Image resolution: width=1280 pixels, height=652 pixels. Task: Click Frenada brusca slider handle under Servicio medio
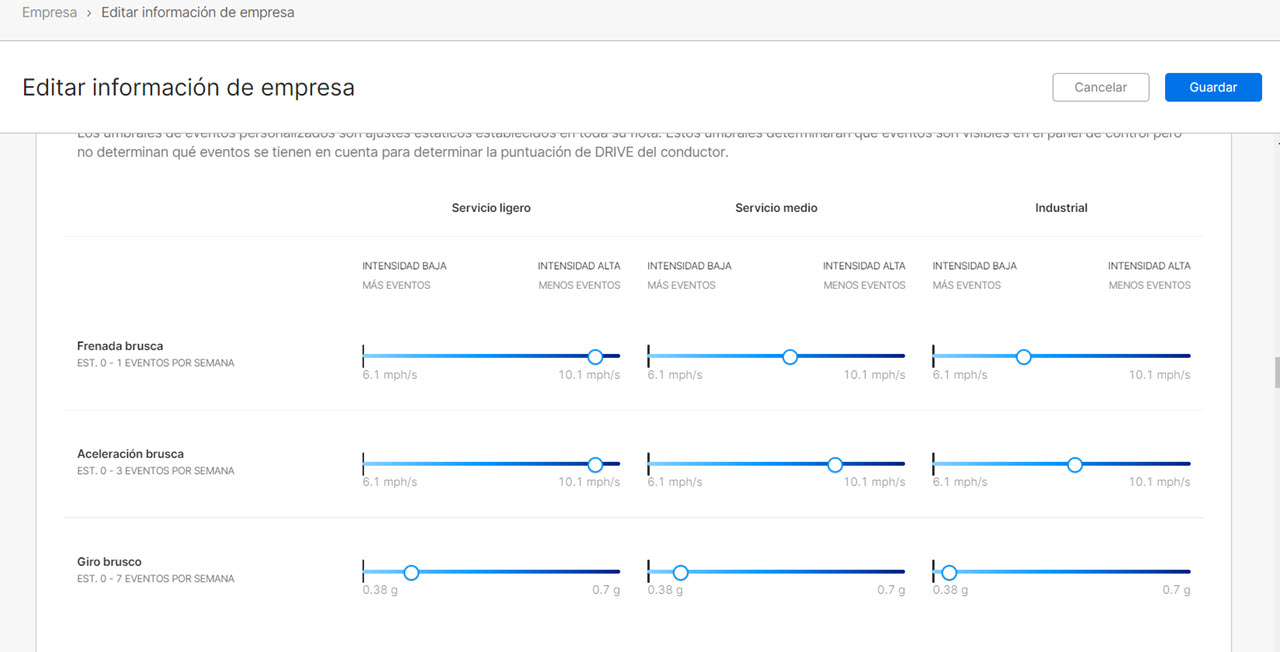tap(790, 357)
